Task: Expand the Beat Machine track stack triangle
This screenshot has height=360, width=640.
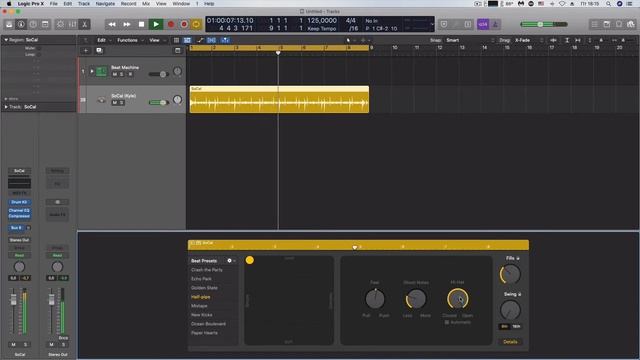Action: coord(92,71)
